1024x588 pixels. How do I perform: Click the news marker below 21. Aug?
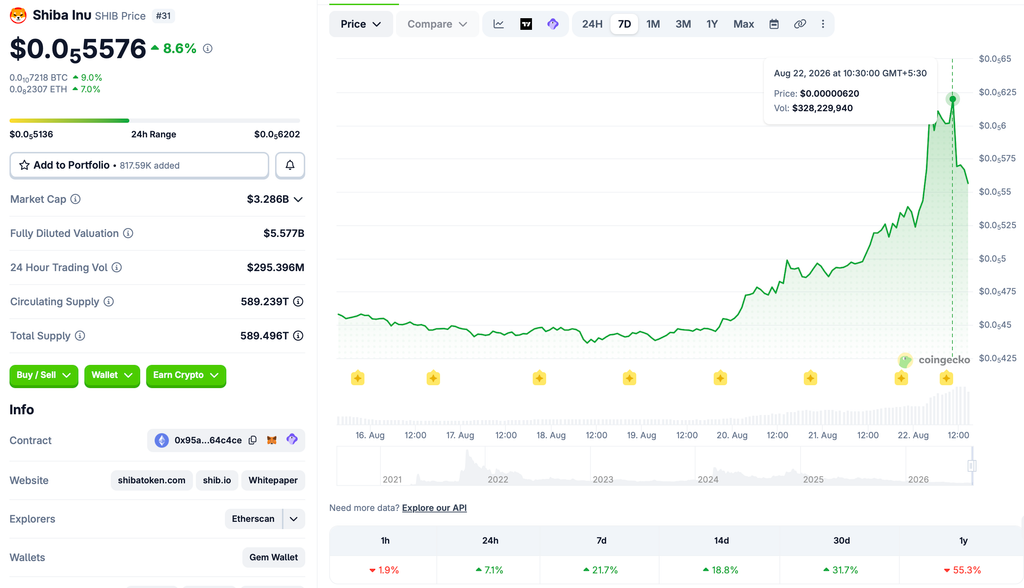coord(810,378)
